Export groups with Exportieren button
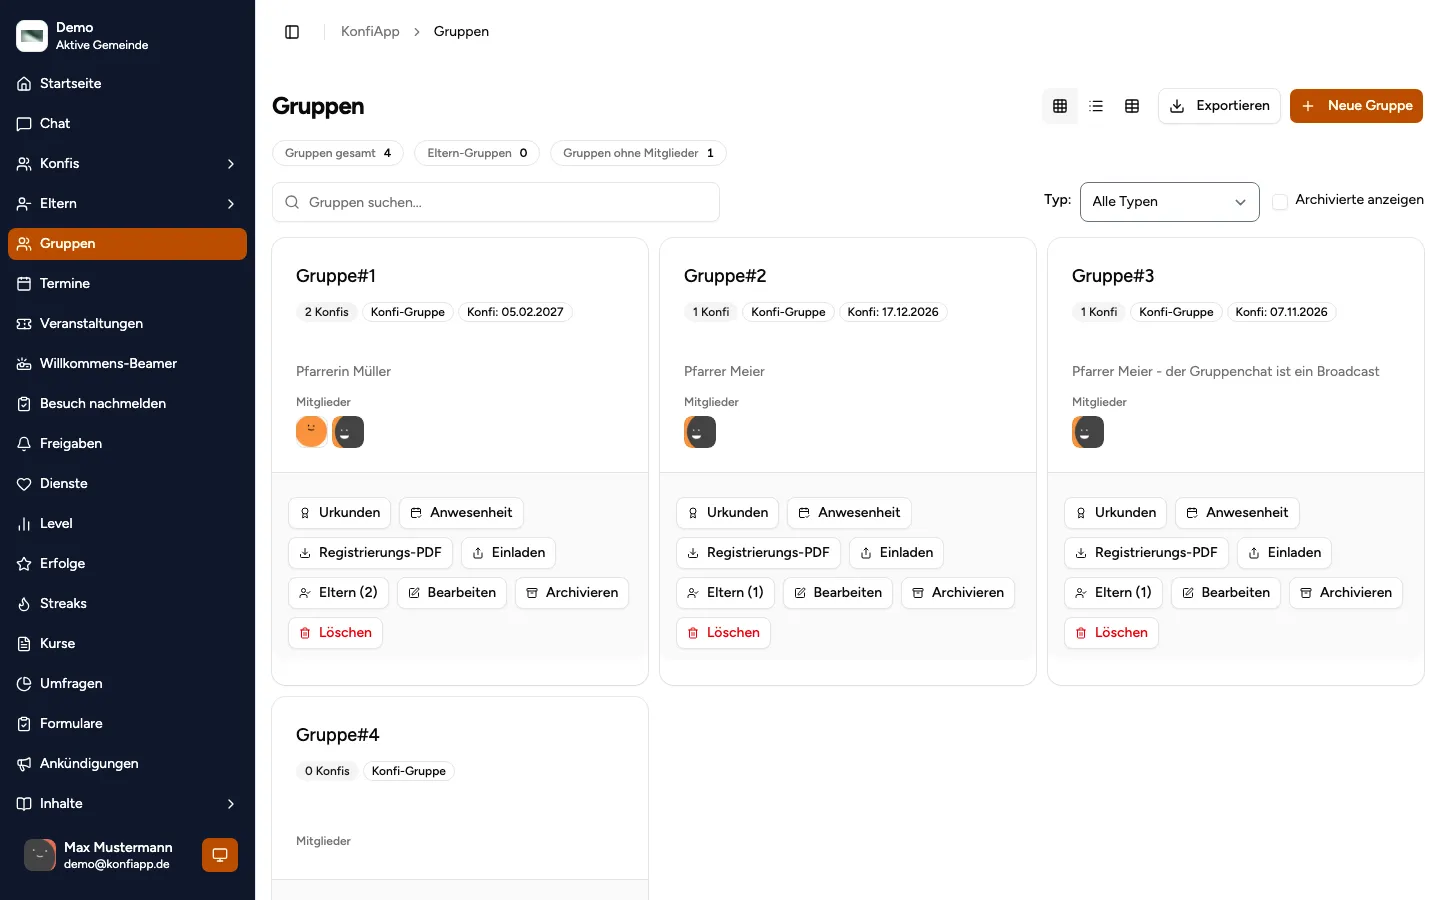Viewport: 1440px width, 900px height. (x=1219, y=106)
